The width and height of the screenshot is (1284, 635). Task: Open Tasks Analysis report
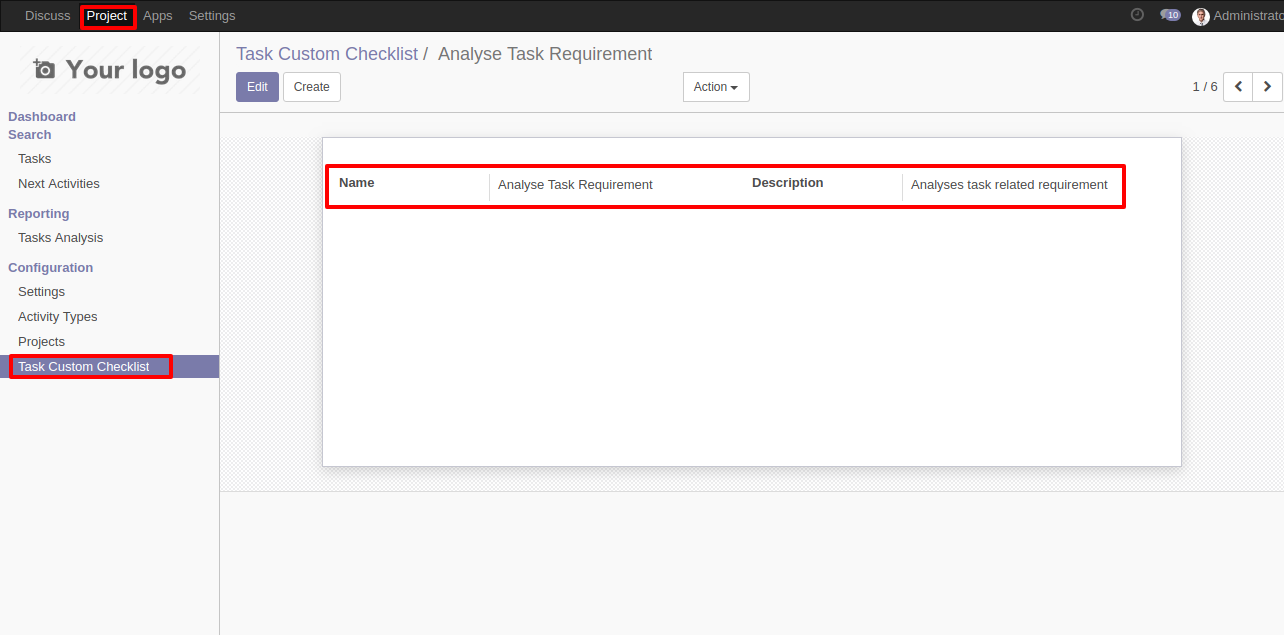pos(60,238)
